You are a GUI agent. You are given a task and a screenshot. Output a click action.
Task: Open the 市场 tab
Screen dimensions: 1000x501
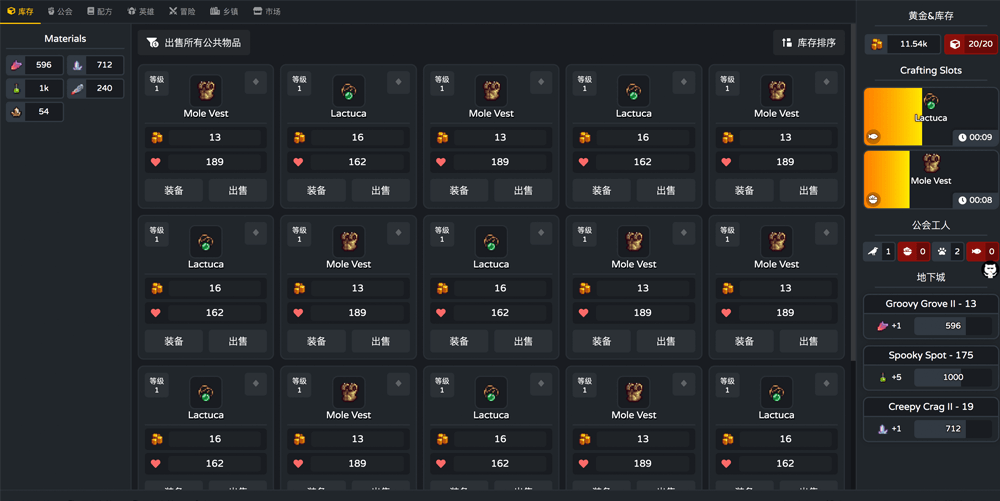266,12
